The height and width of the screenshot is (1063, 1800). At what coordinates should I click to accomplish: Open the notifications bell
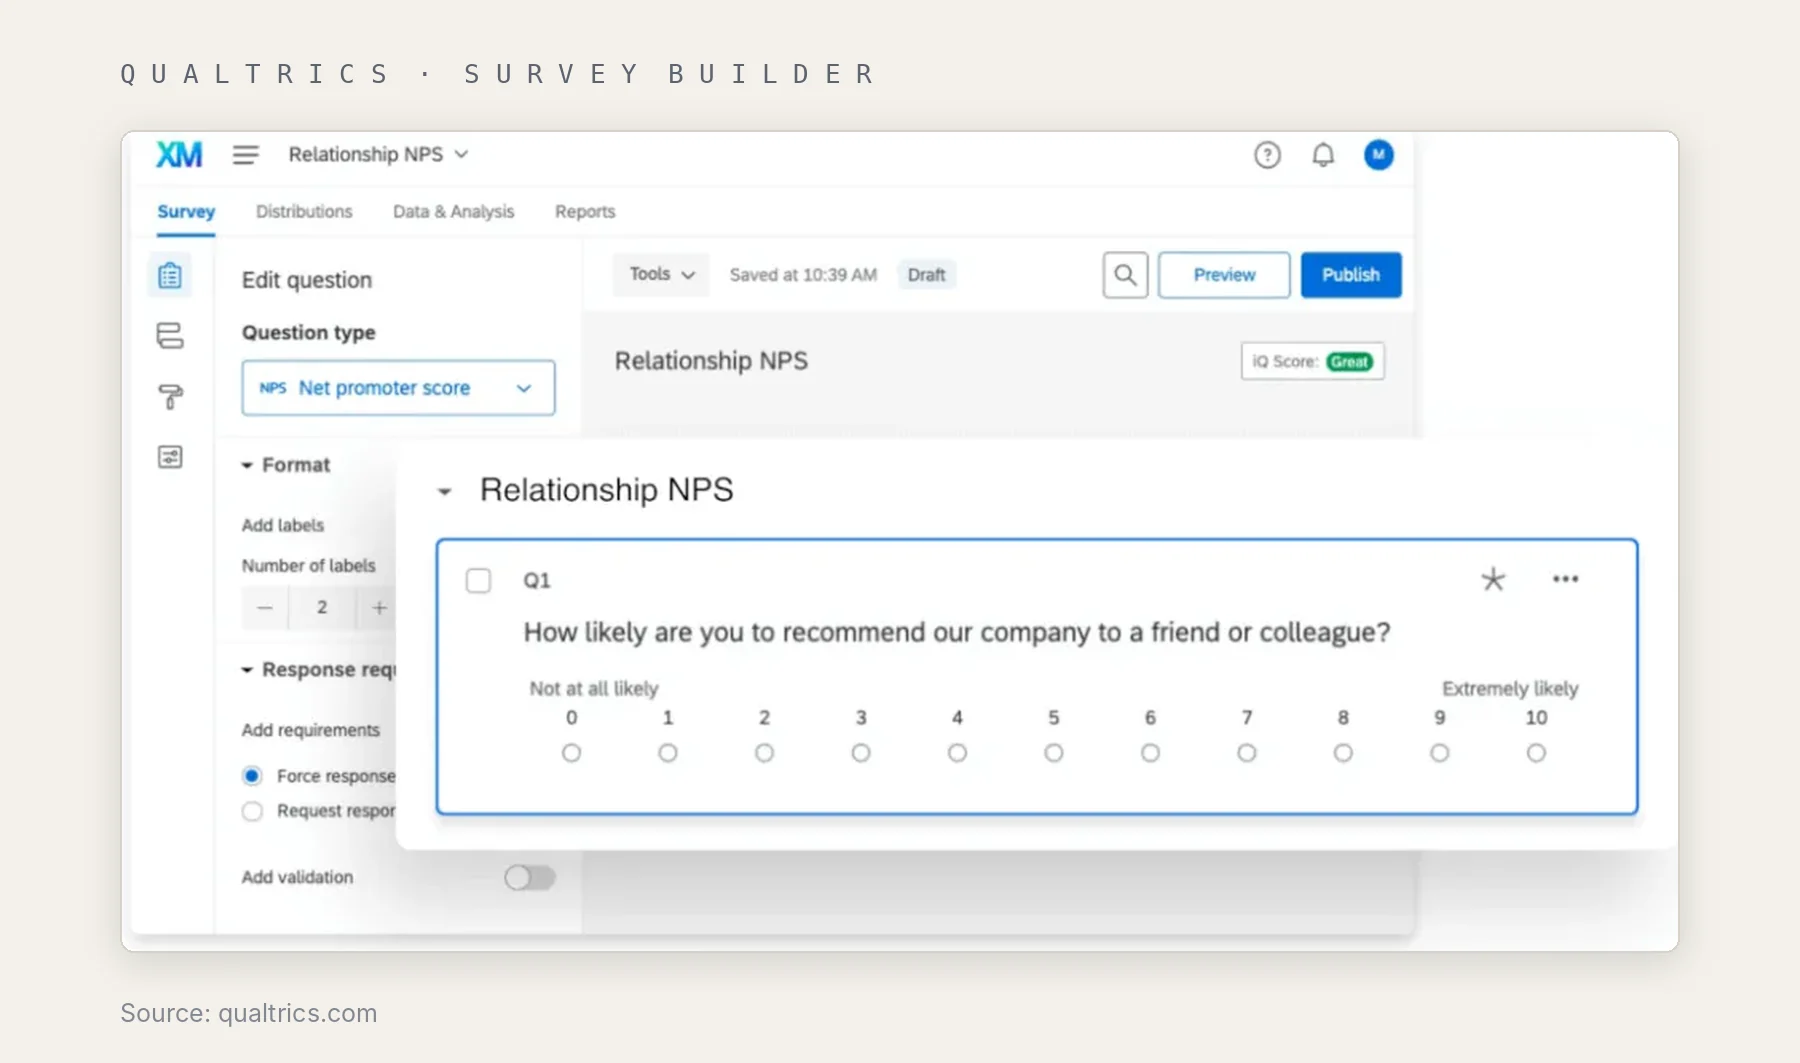click(1323, 155)
